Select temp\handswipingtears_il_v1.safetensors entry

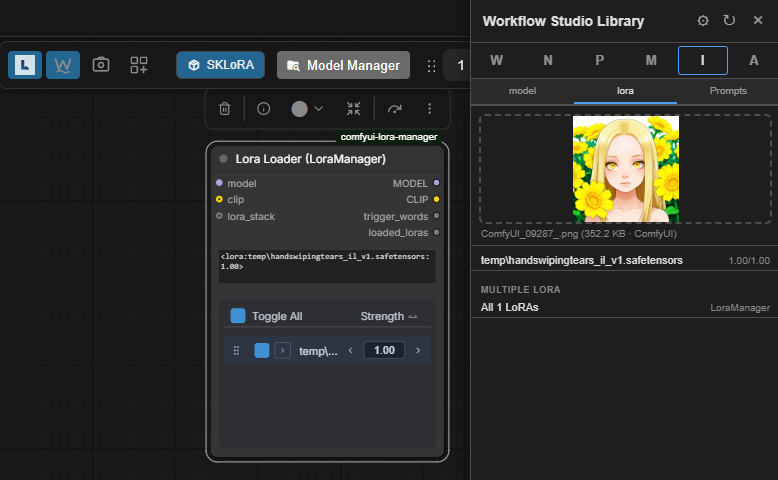[x=582, y=260]
